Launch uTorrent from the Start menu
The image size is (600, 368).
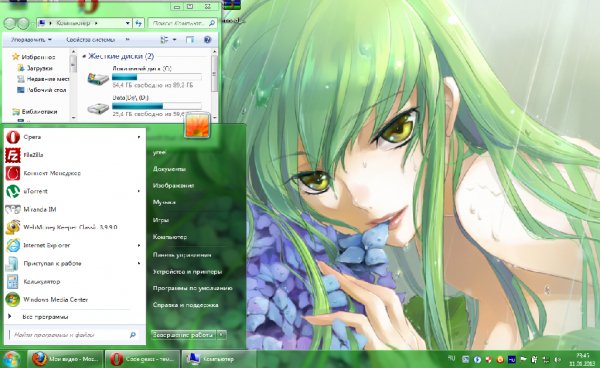pyautogui.click(x=73, y=191)
